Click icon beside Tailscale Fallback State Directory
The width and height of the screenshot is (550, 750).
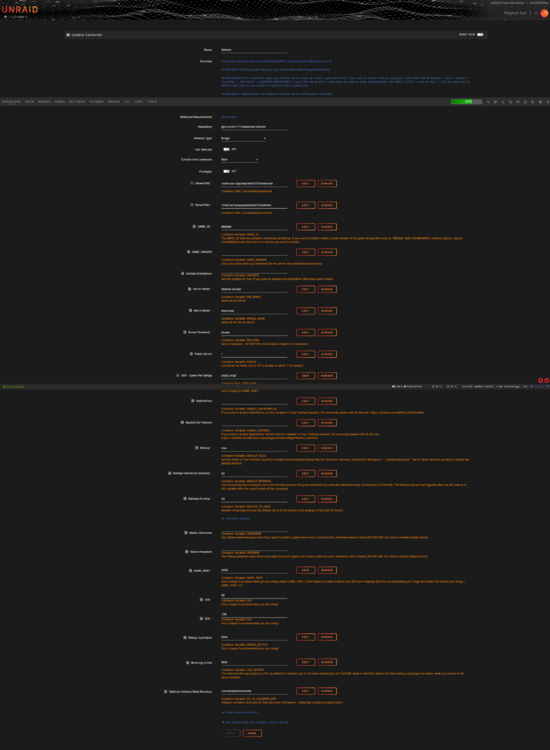point(165,691)
